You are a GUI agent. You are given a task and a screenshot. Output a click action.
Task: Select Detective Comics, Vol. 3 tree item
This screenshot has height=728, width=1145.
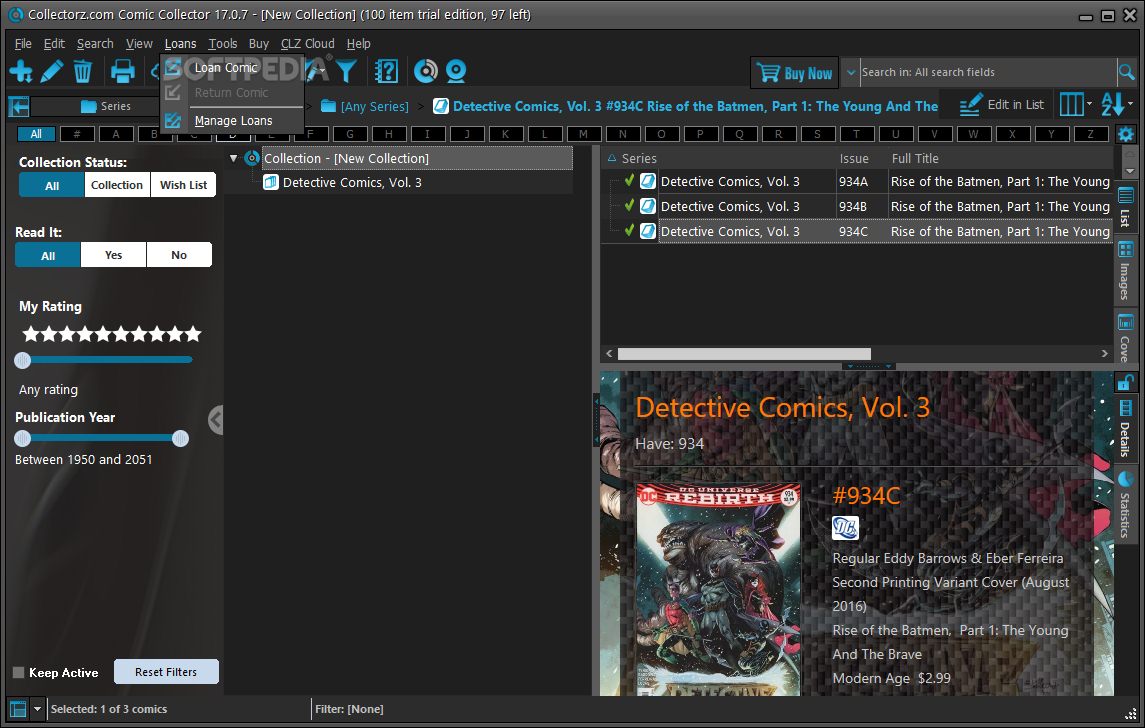352,183
